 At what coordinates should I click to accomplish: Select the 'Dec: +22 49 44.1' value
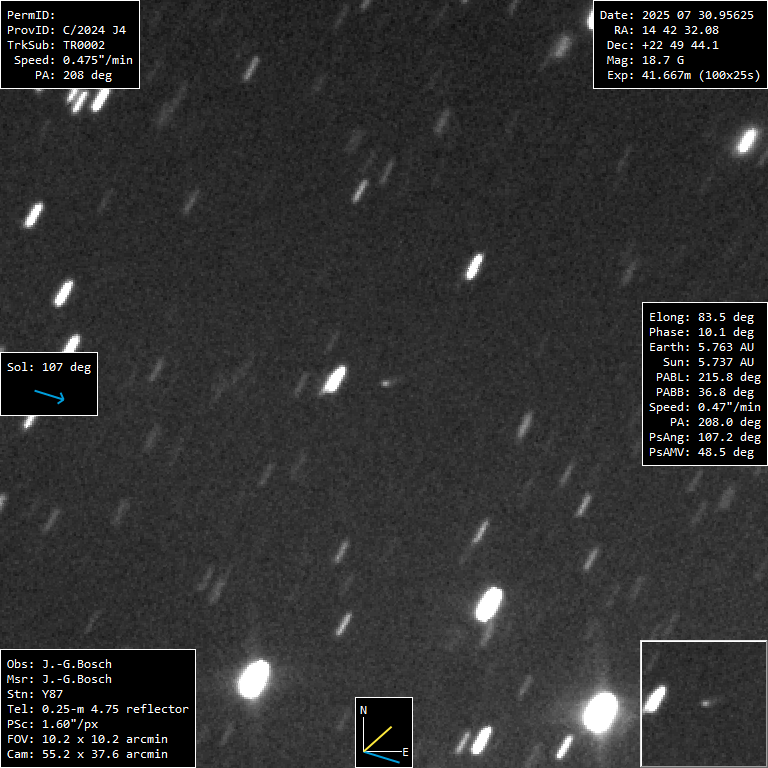point(662,45)
